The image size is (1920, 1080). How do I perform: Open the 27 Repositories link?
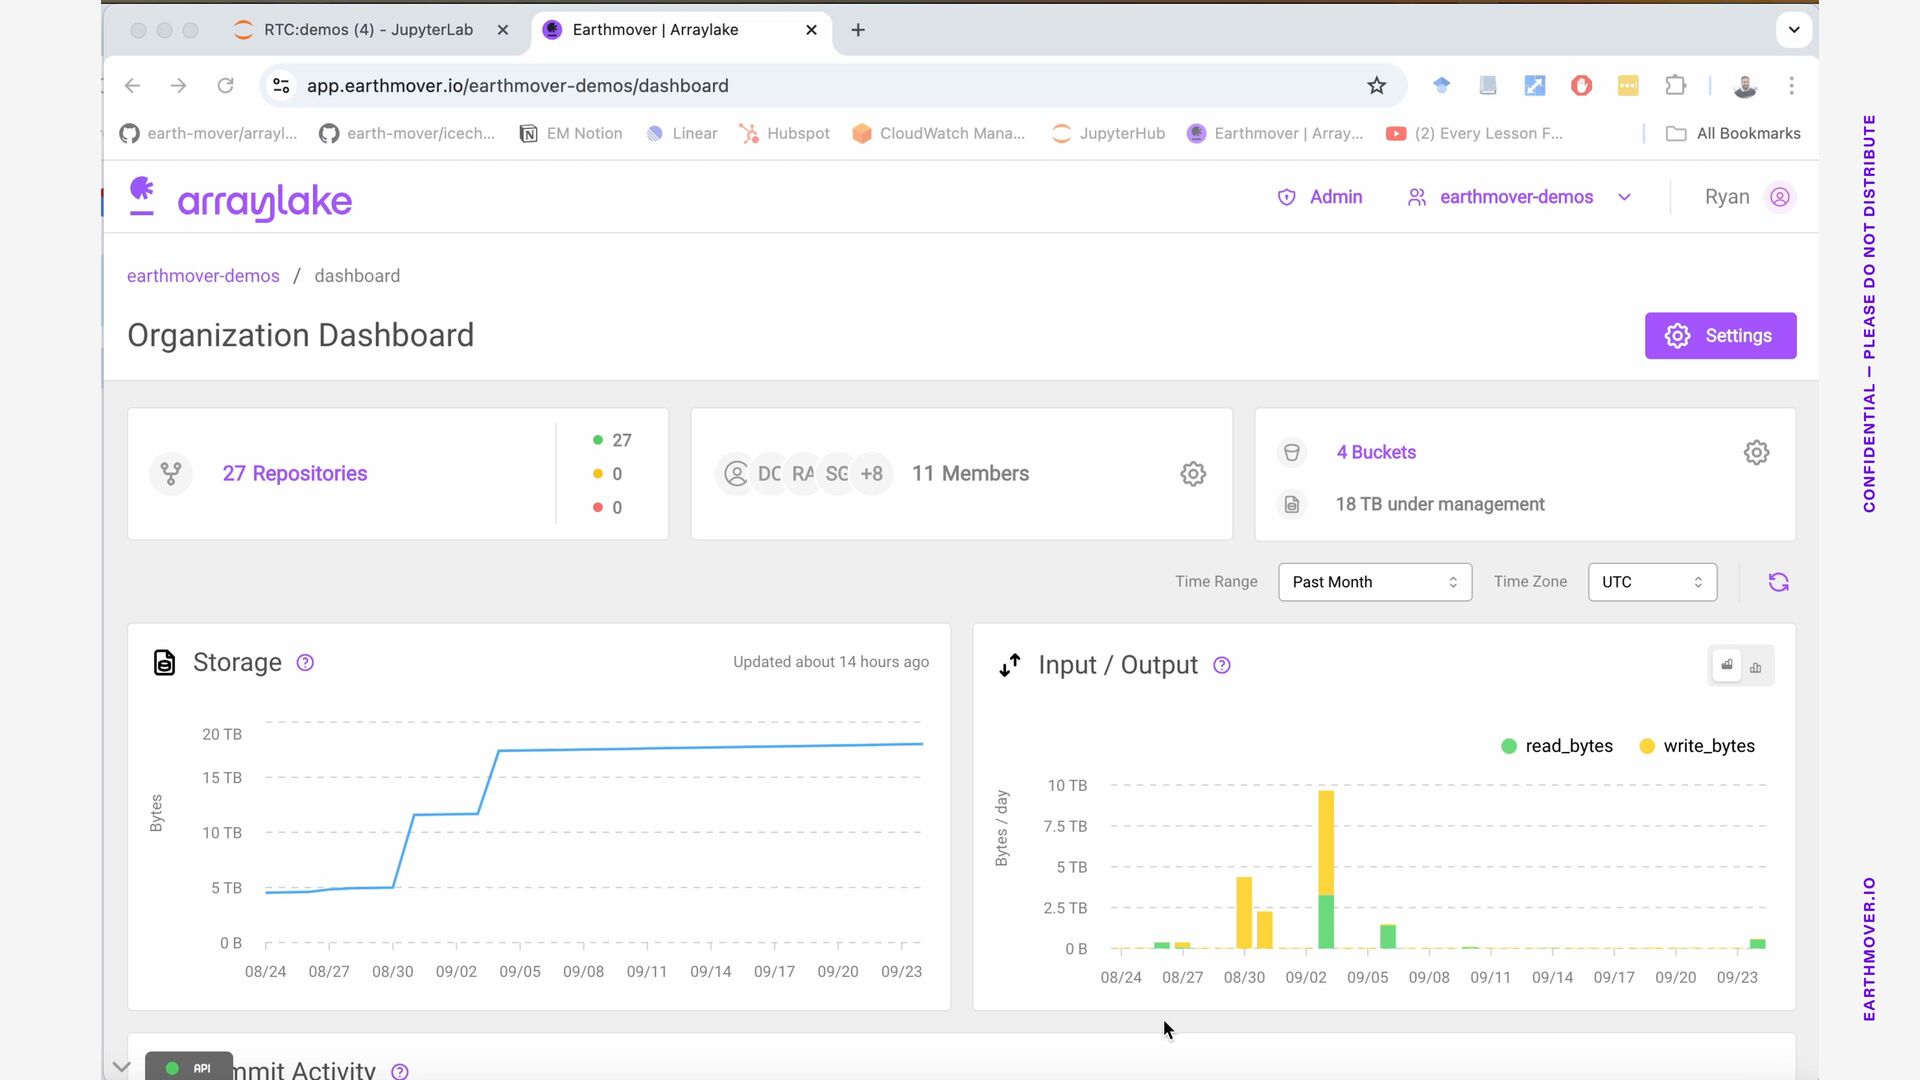(295, 474)
